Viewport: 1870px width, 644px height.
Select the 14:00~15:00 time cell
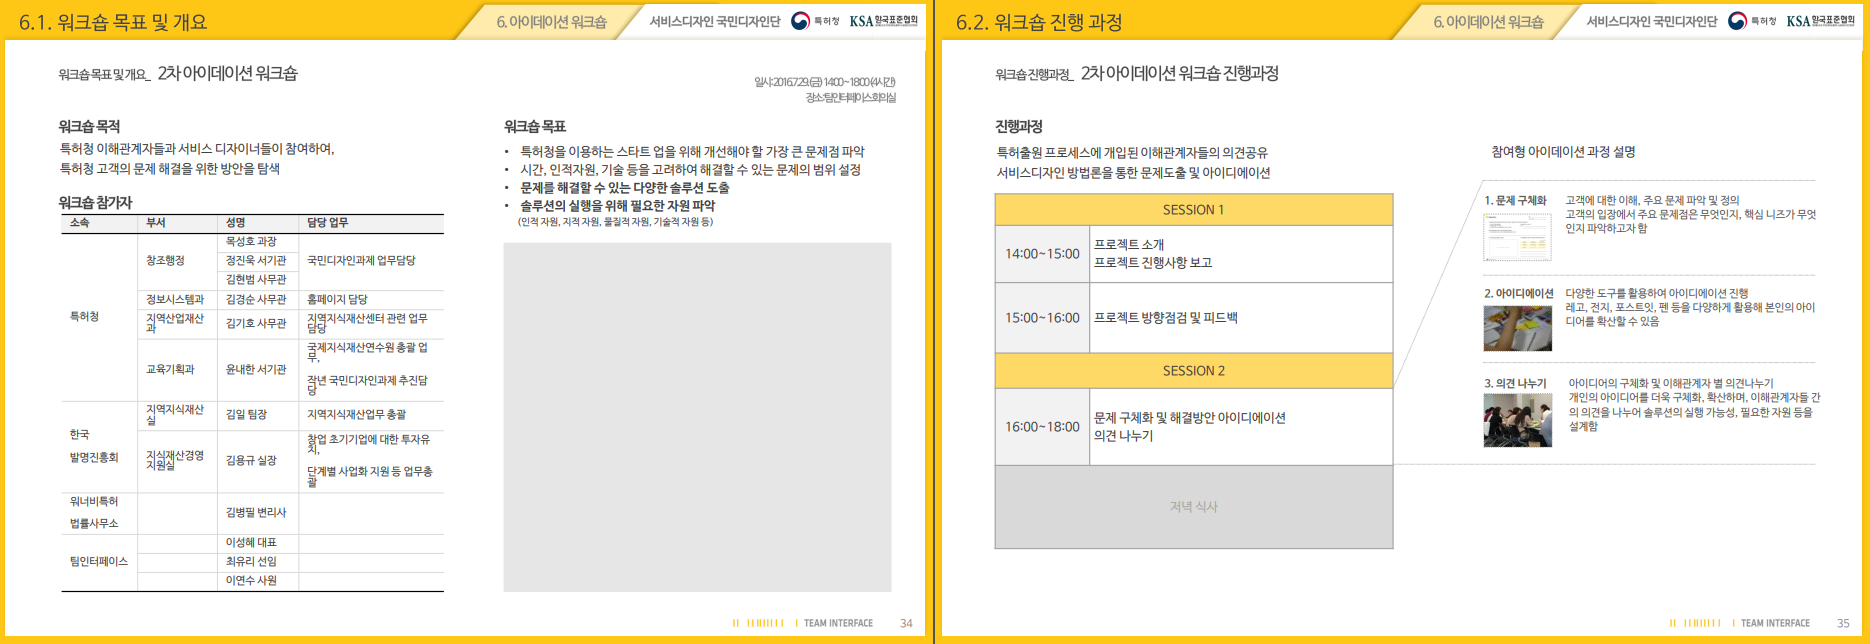pos(1042,254)
